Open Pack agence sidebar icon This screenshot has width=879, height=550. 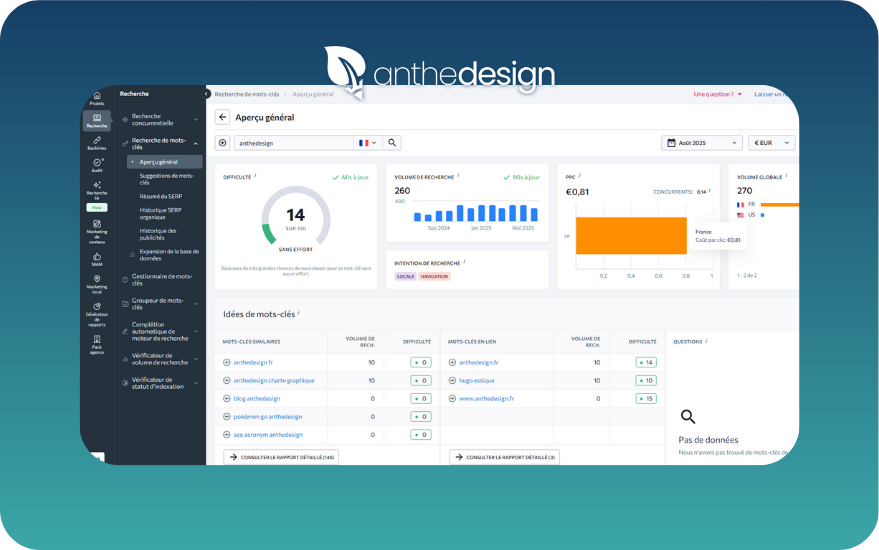click(x=97, y=344)
